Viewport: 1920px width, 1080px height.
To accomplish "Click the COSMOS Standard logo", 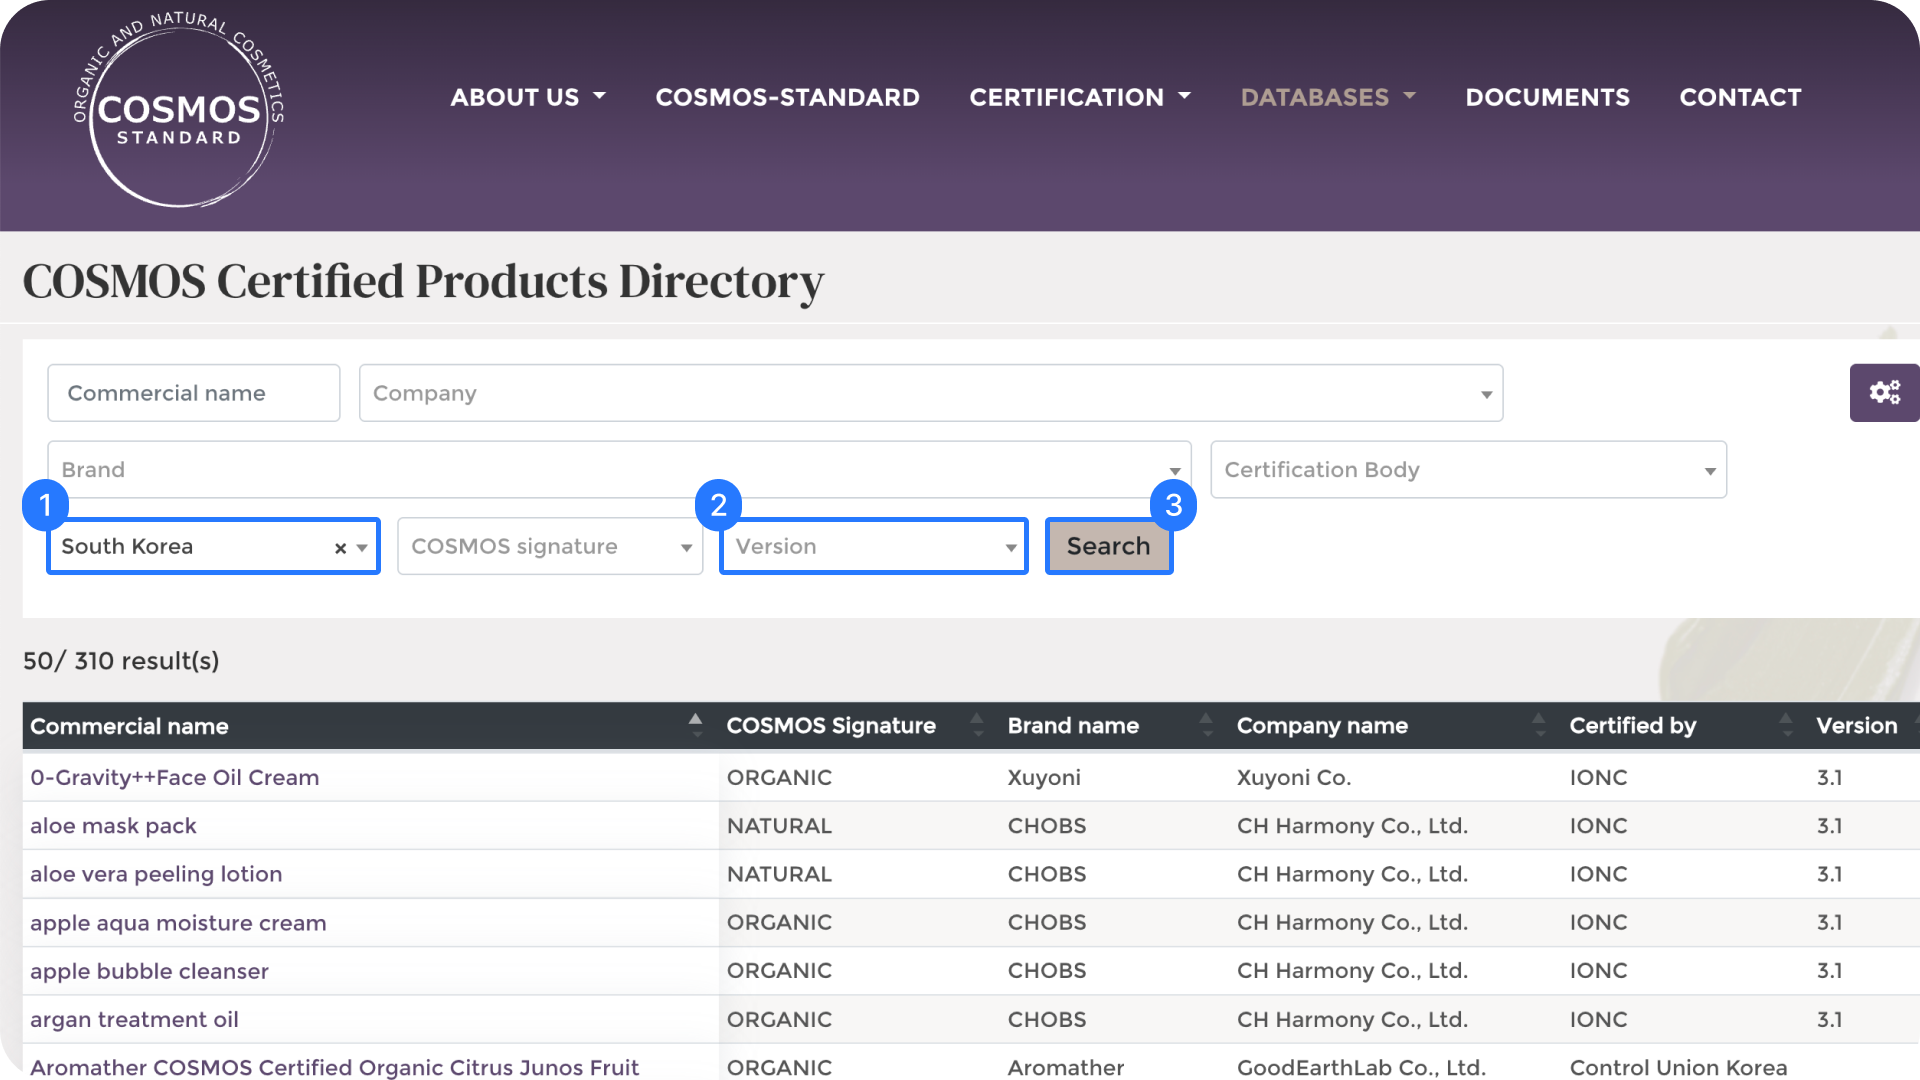I will point(179,110).
